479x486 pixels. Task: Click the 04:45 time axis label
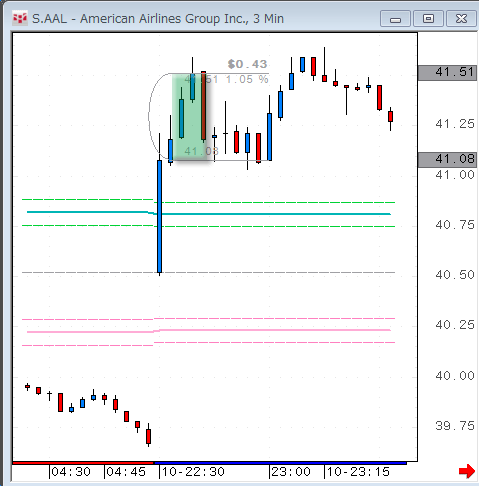[126, 472]
